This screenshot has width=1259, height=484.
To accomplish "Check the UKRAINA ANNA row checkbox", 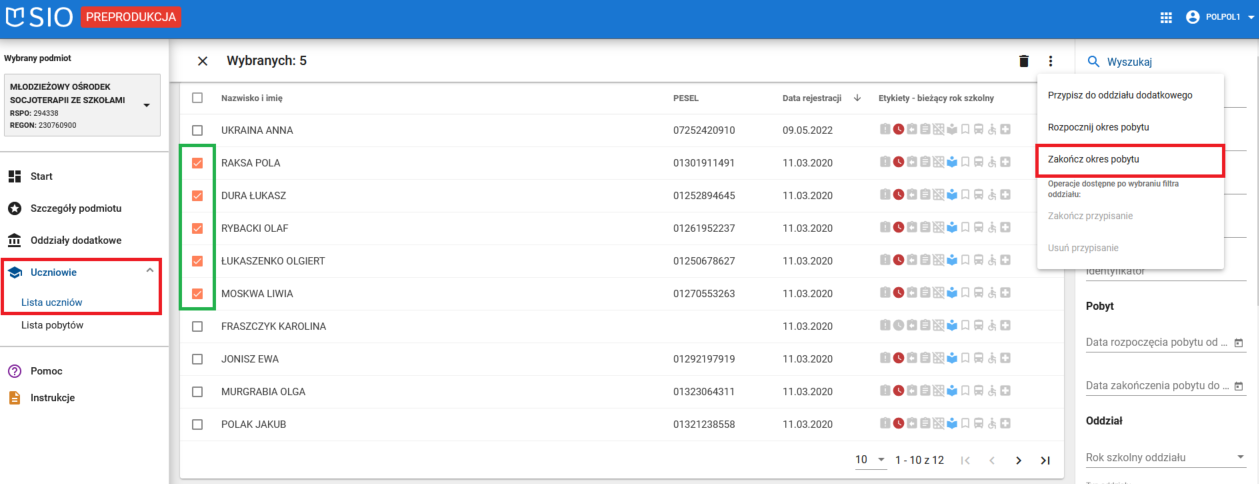I will point(197,131).
